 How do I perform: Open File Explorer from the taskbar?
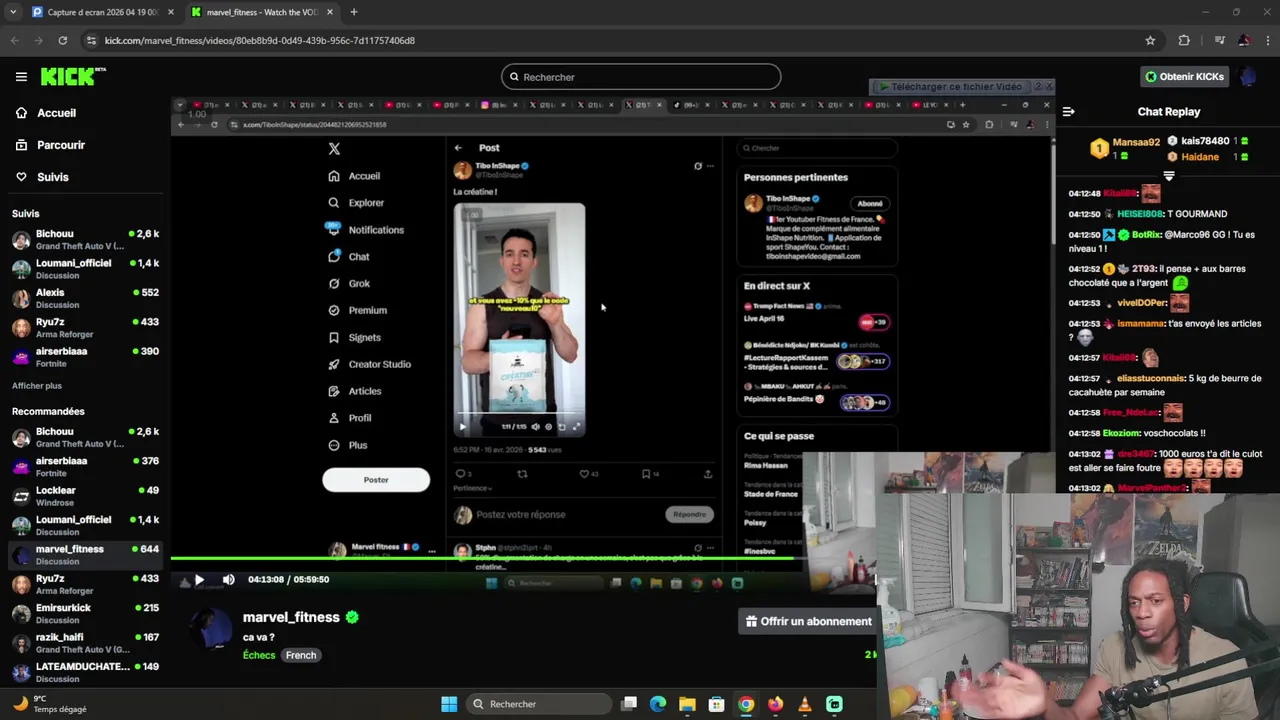[x=687, y=704]
